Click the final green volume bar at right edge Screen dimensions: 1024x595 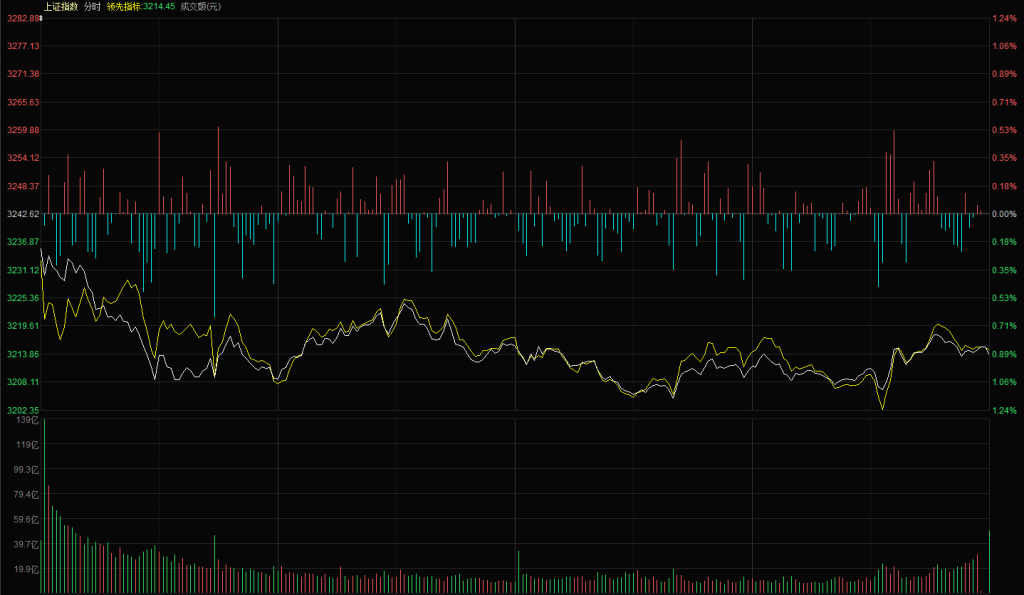point(989,562)
